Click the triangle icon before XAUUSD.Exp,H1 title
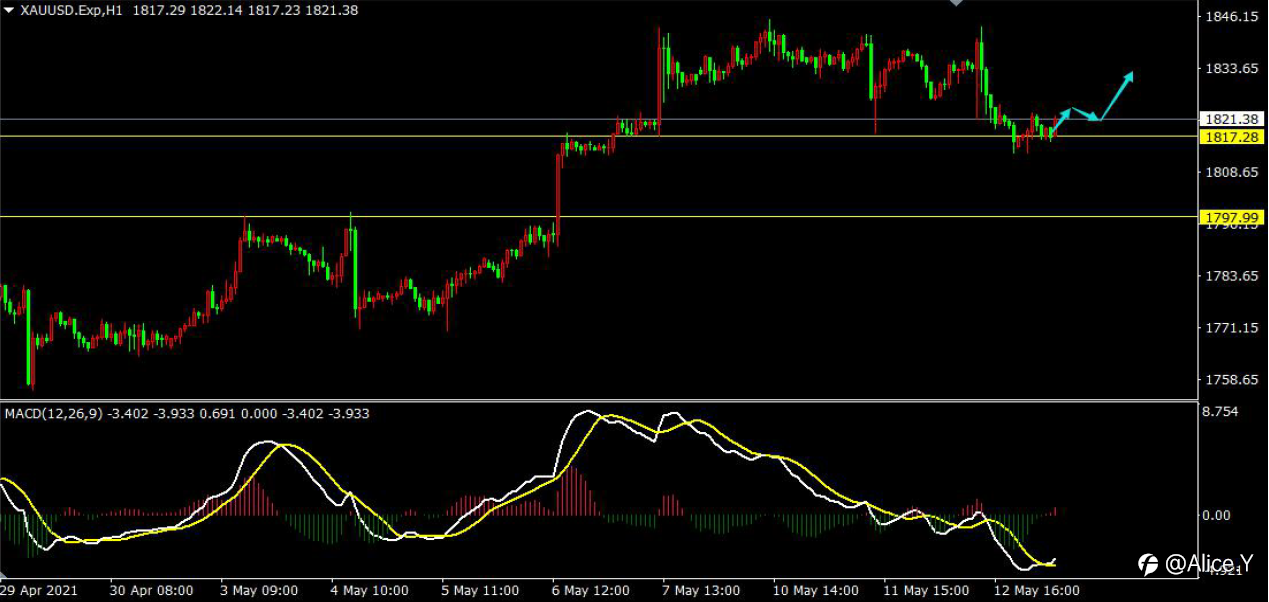Viewport: 1269px width, 602px height. (x=9, y=9)
